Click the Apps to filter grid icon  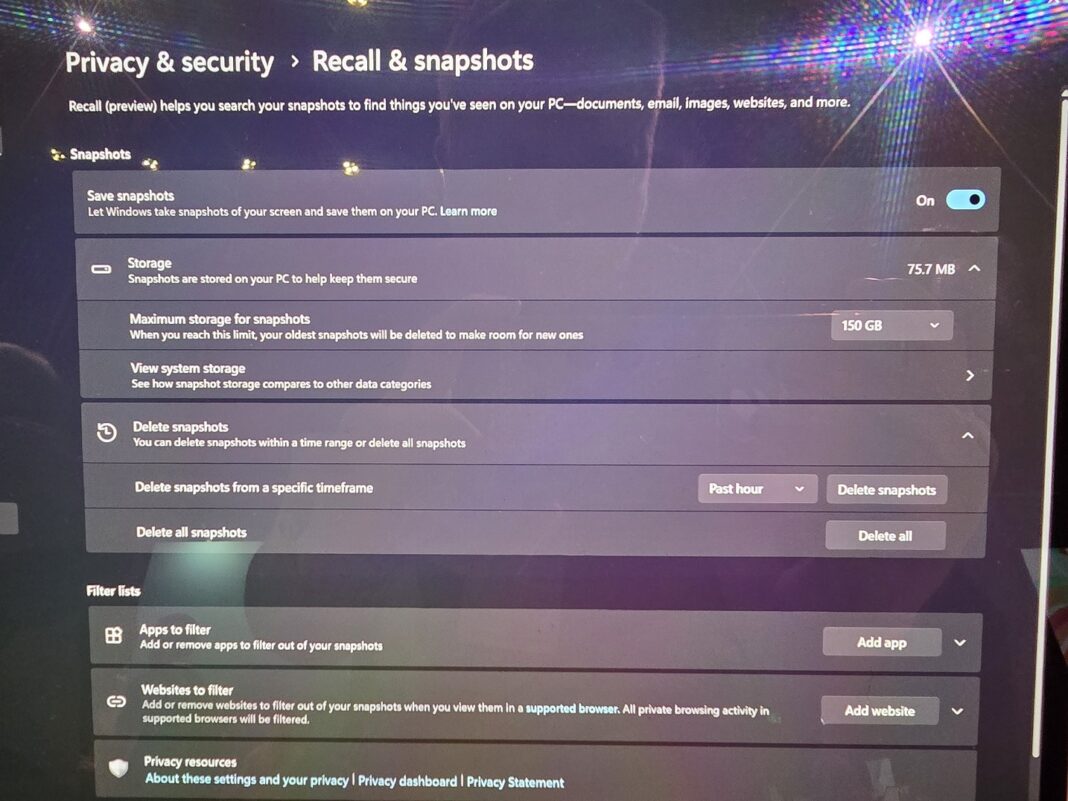click(114, 635)
